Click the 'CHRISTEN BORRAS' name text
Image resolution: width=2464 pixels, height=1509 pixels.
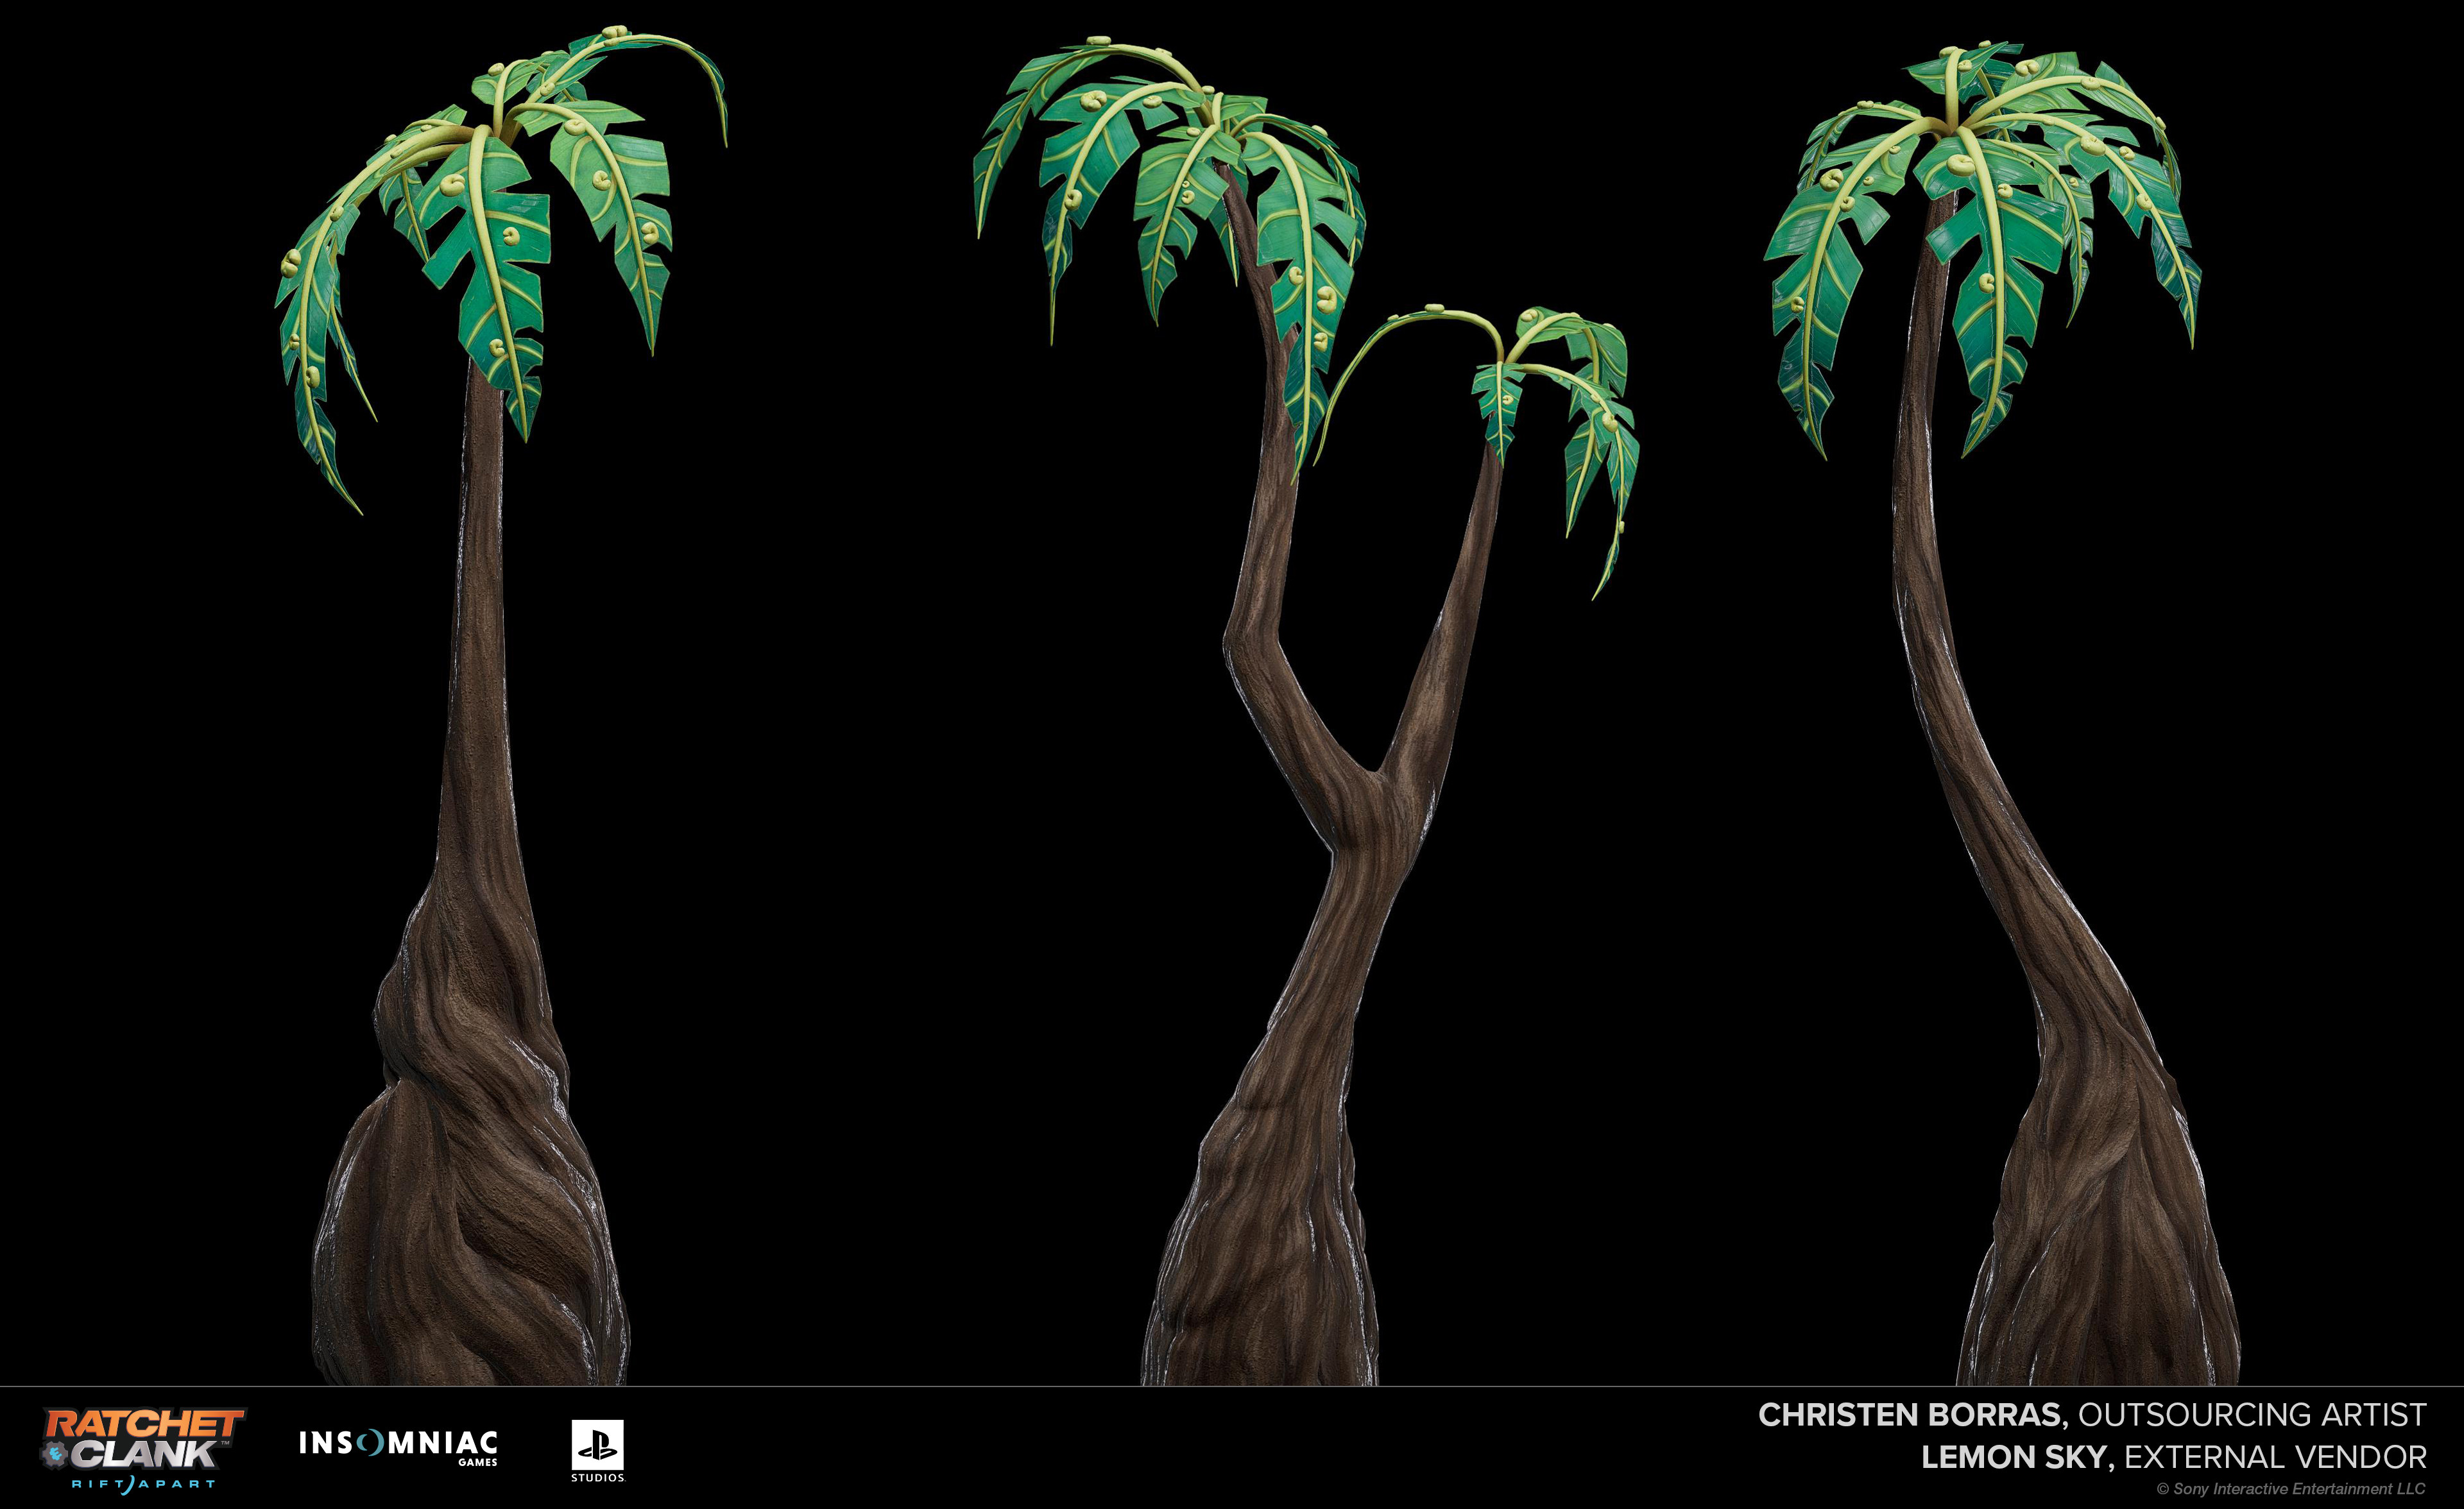click(x=1910, y=1415)
